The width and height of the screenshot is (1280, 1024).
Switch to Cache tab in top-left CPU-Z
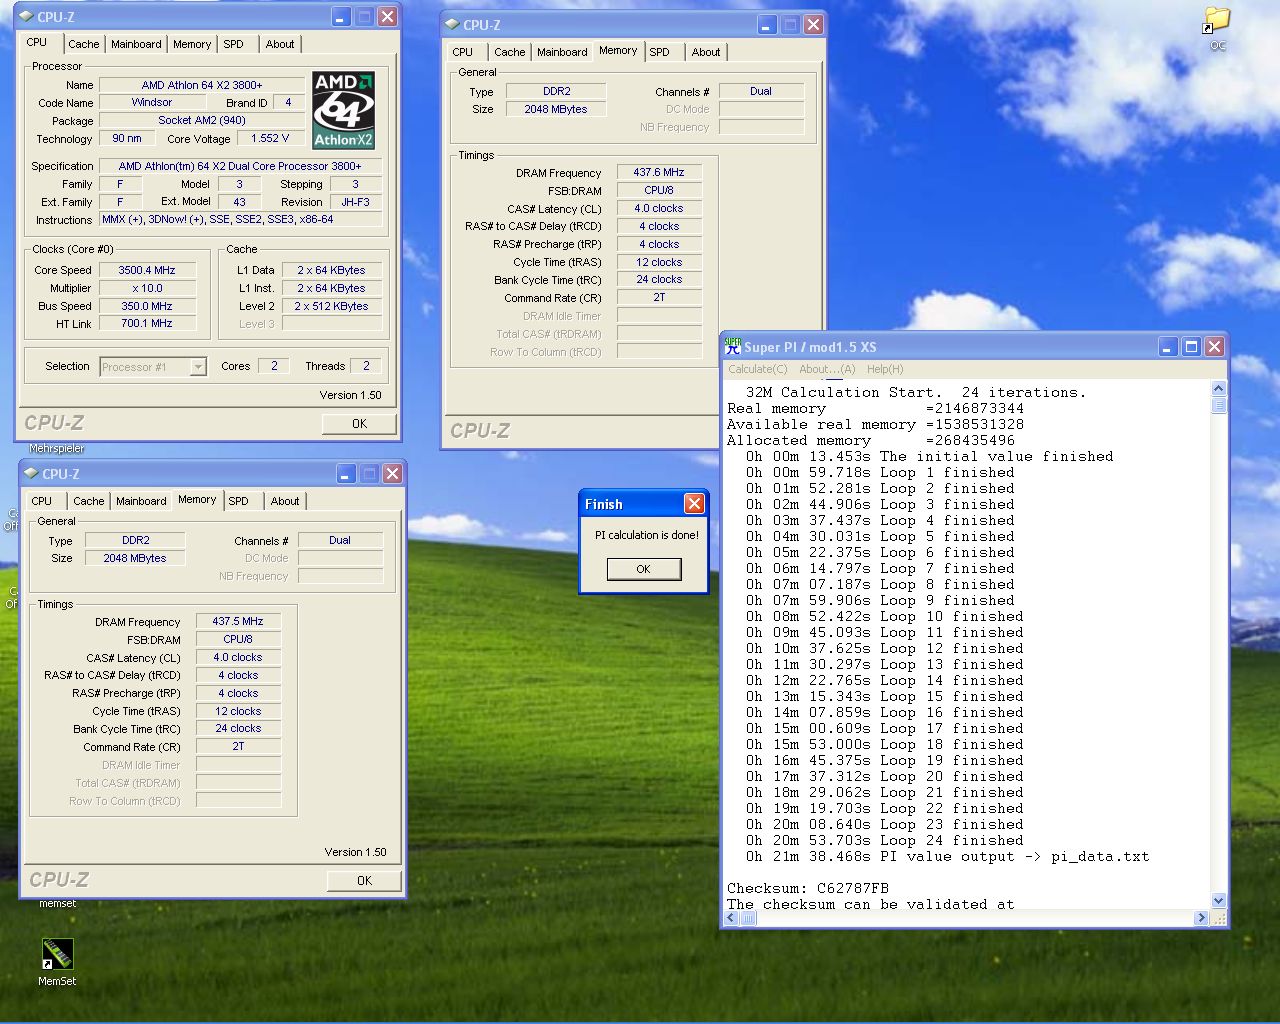pyautogui.click(x=84, y=44)
